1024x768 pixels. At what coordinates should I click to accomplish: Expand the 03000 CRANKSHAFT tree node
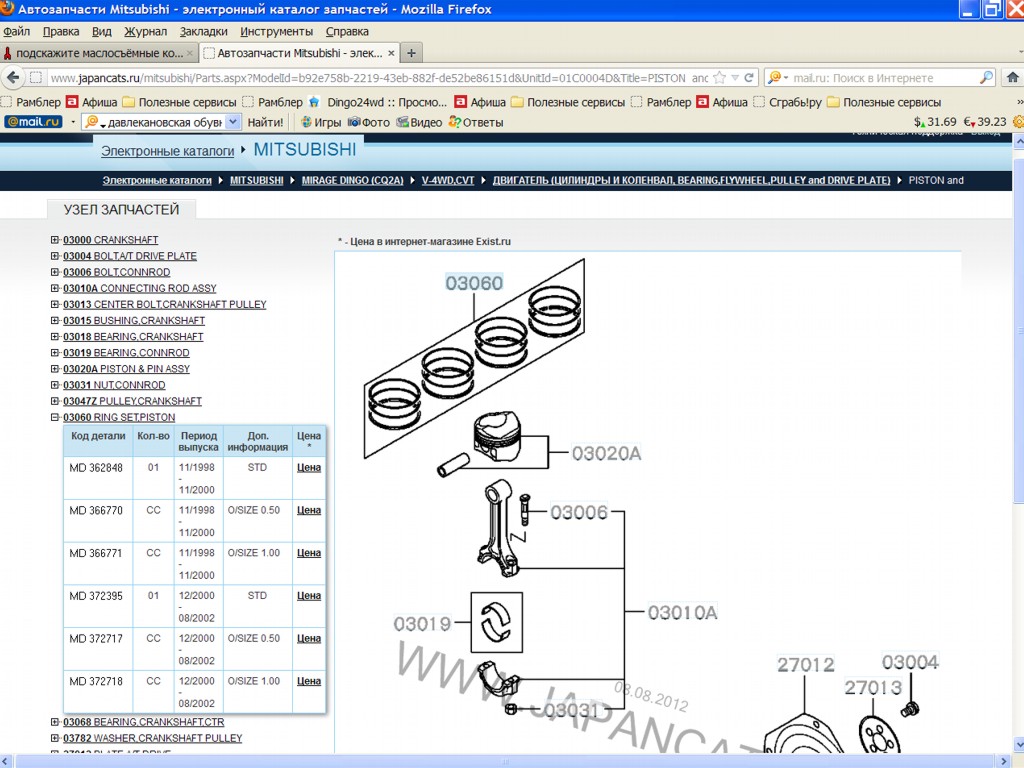(x=55, y=240)
